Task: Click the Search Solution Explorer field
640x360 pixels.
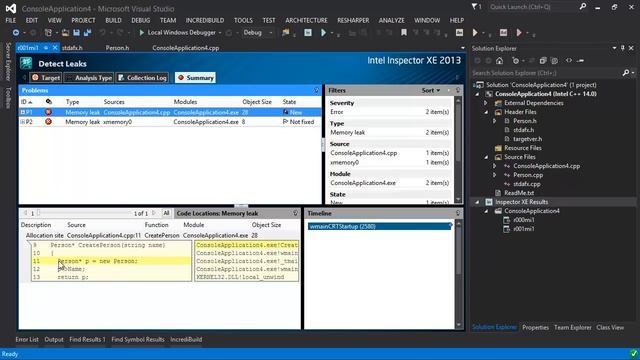Action: click(x=547, y=73)
